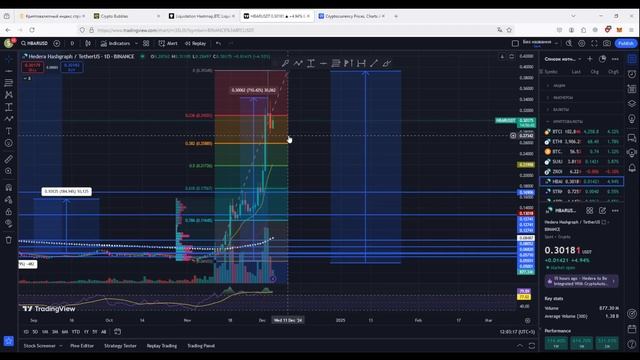Image resolution: width=640 pixels, height=360 pixels.
Task: Pick the pencil style in floating drawing toolbar
Action: 285,63
